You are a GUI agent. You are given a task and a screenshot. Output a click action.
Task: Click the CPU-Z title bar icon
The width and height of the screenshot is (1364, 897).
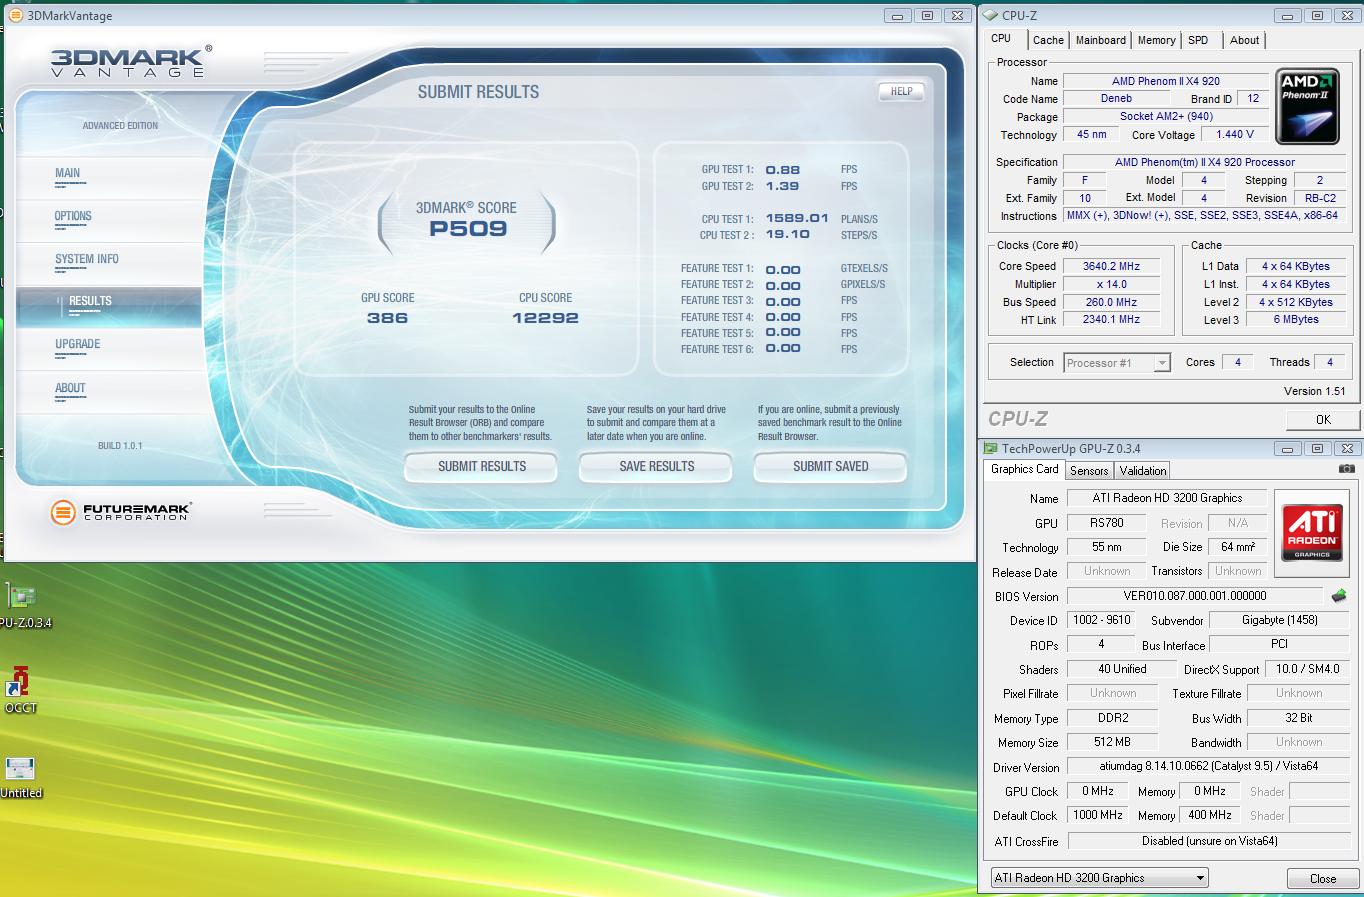click(x=990, y=15)
